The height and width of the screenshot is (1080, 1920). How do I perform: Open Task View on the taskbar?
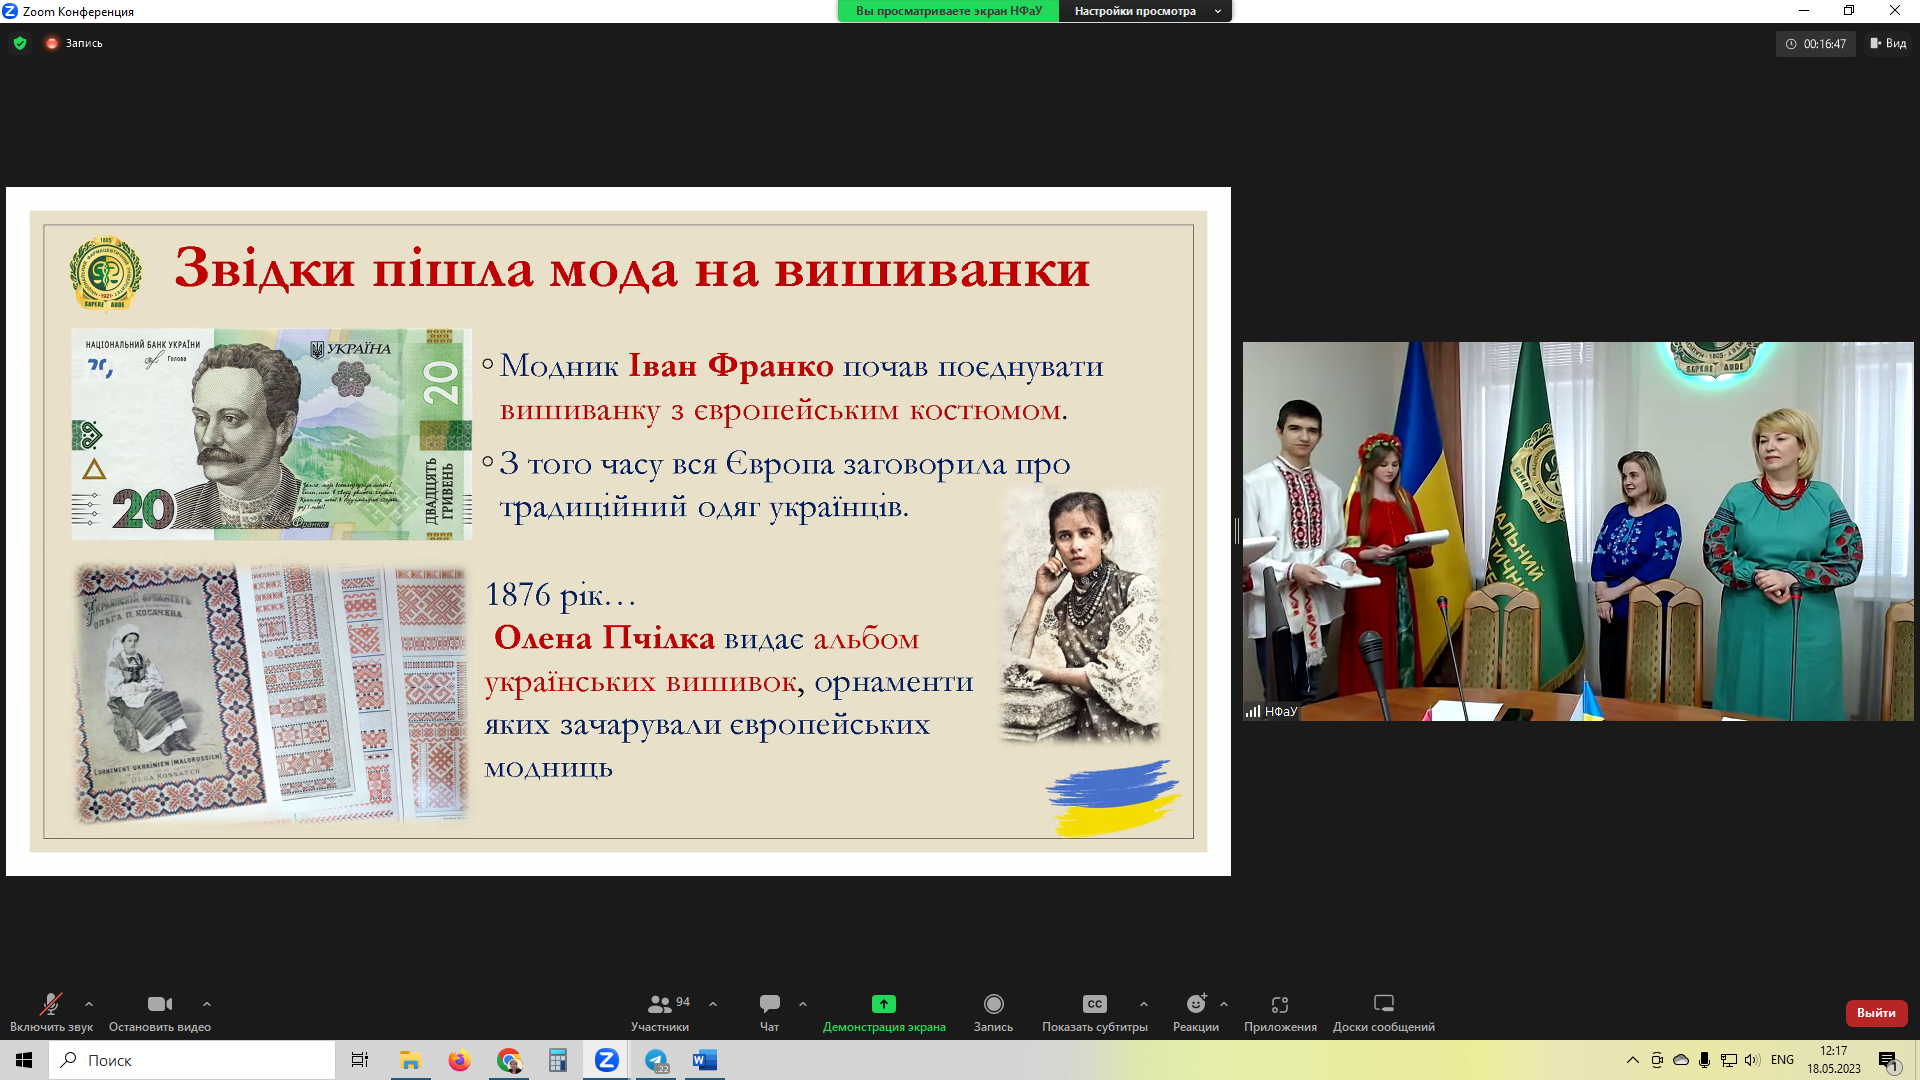tap(360, 1060)
